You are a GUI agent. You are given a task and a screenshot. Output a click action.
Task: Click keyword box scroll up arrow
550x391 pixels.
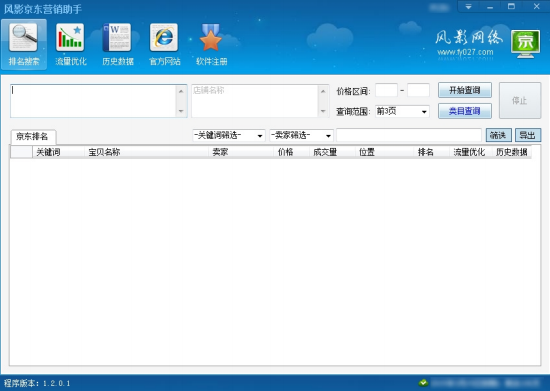click(x=181, y=91)
